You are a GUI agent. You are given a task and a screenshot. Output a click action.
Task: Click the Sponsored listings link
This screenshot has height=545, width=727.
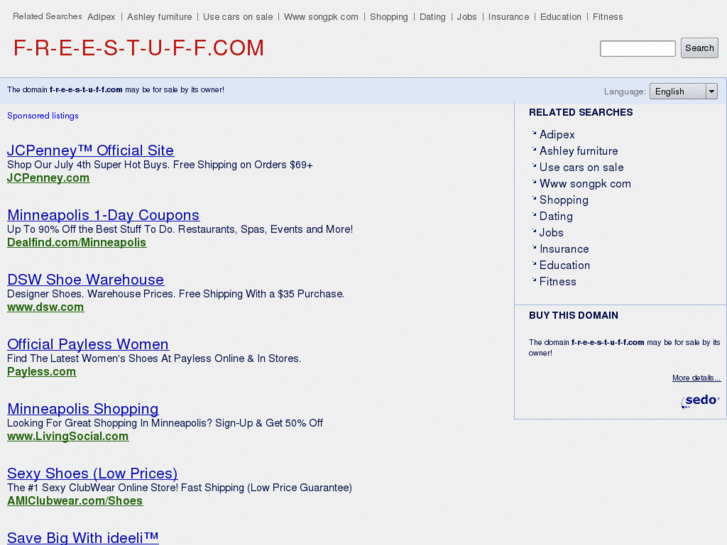click(x=43, y=116)
